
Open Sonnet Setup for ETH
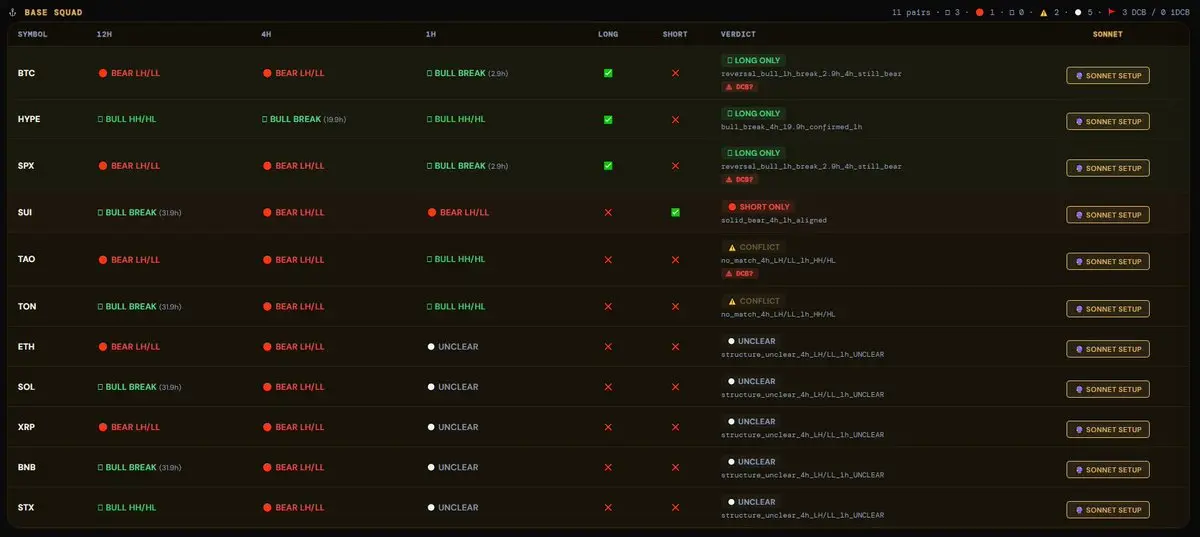click(x=1108, y=349)
